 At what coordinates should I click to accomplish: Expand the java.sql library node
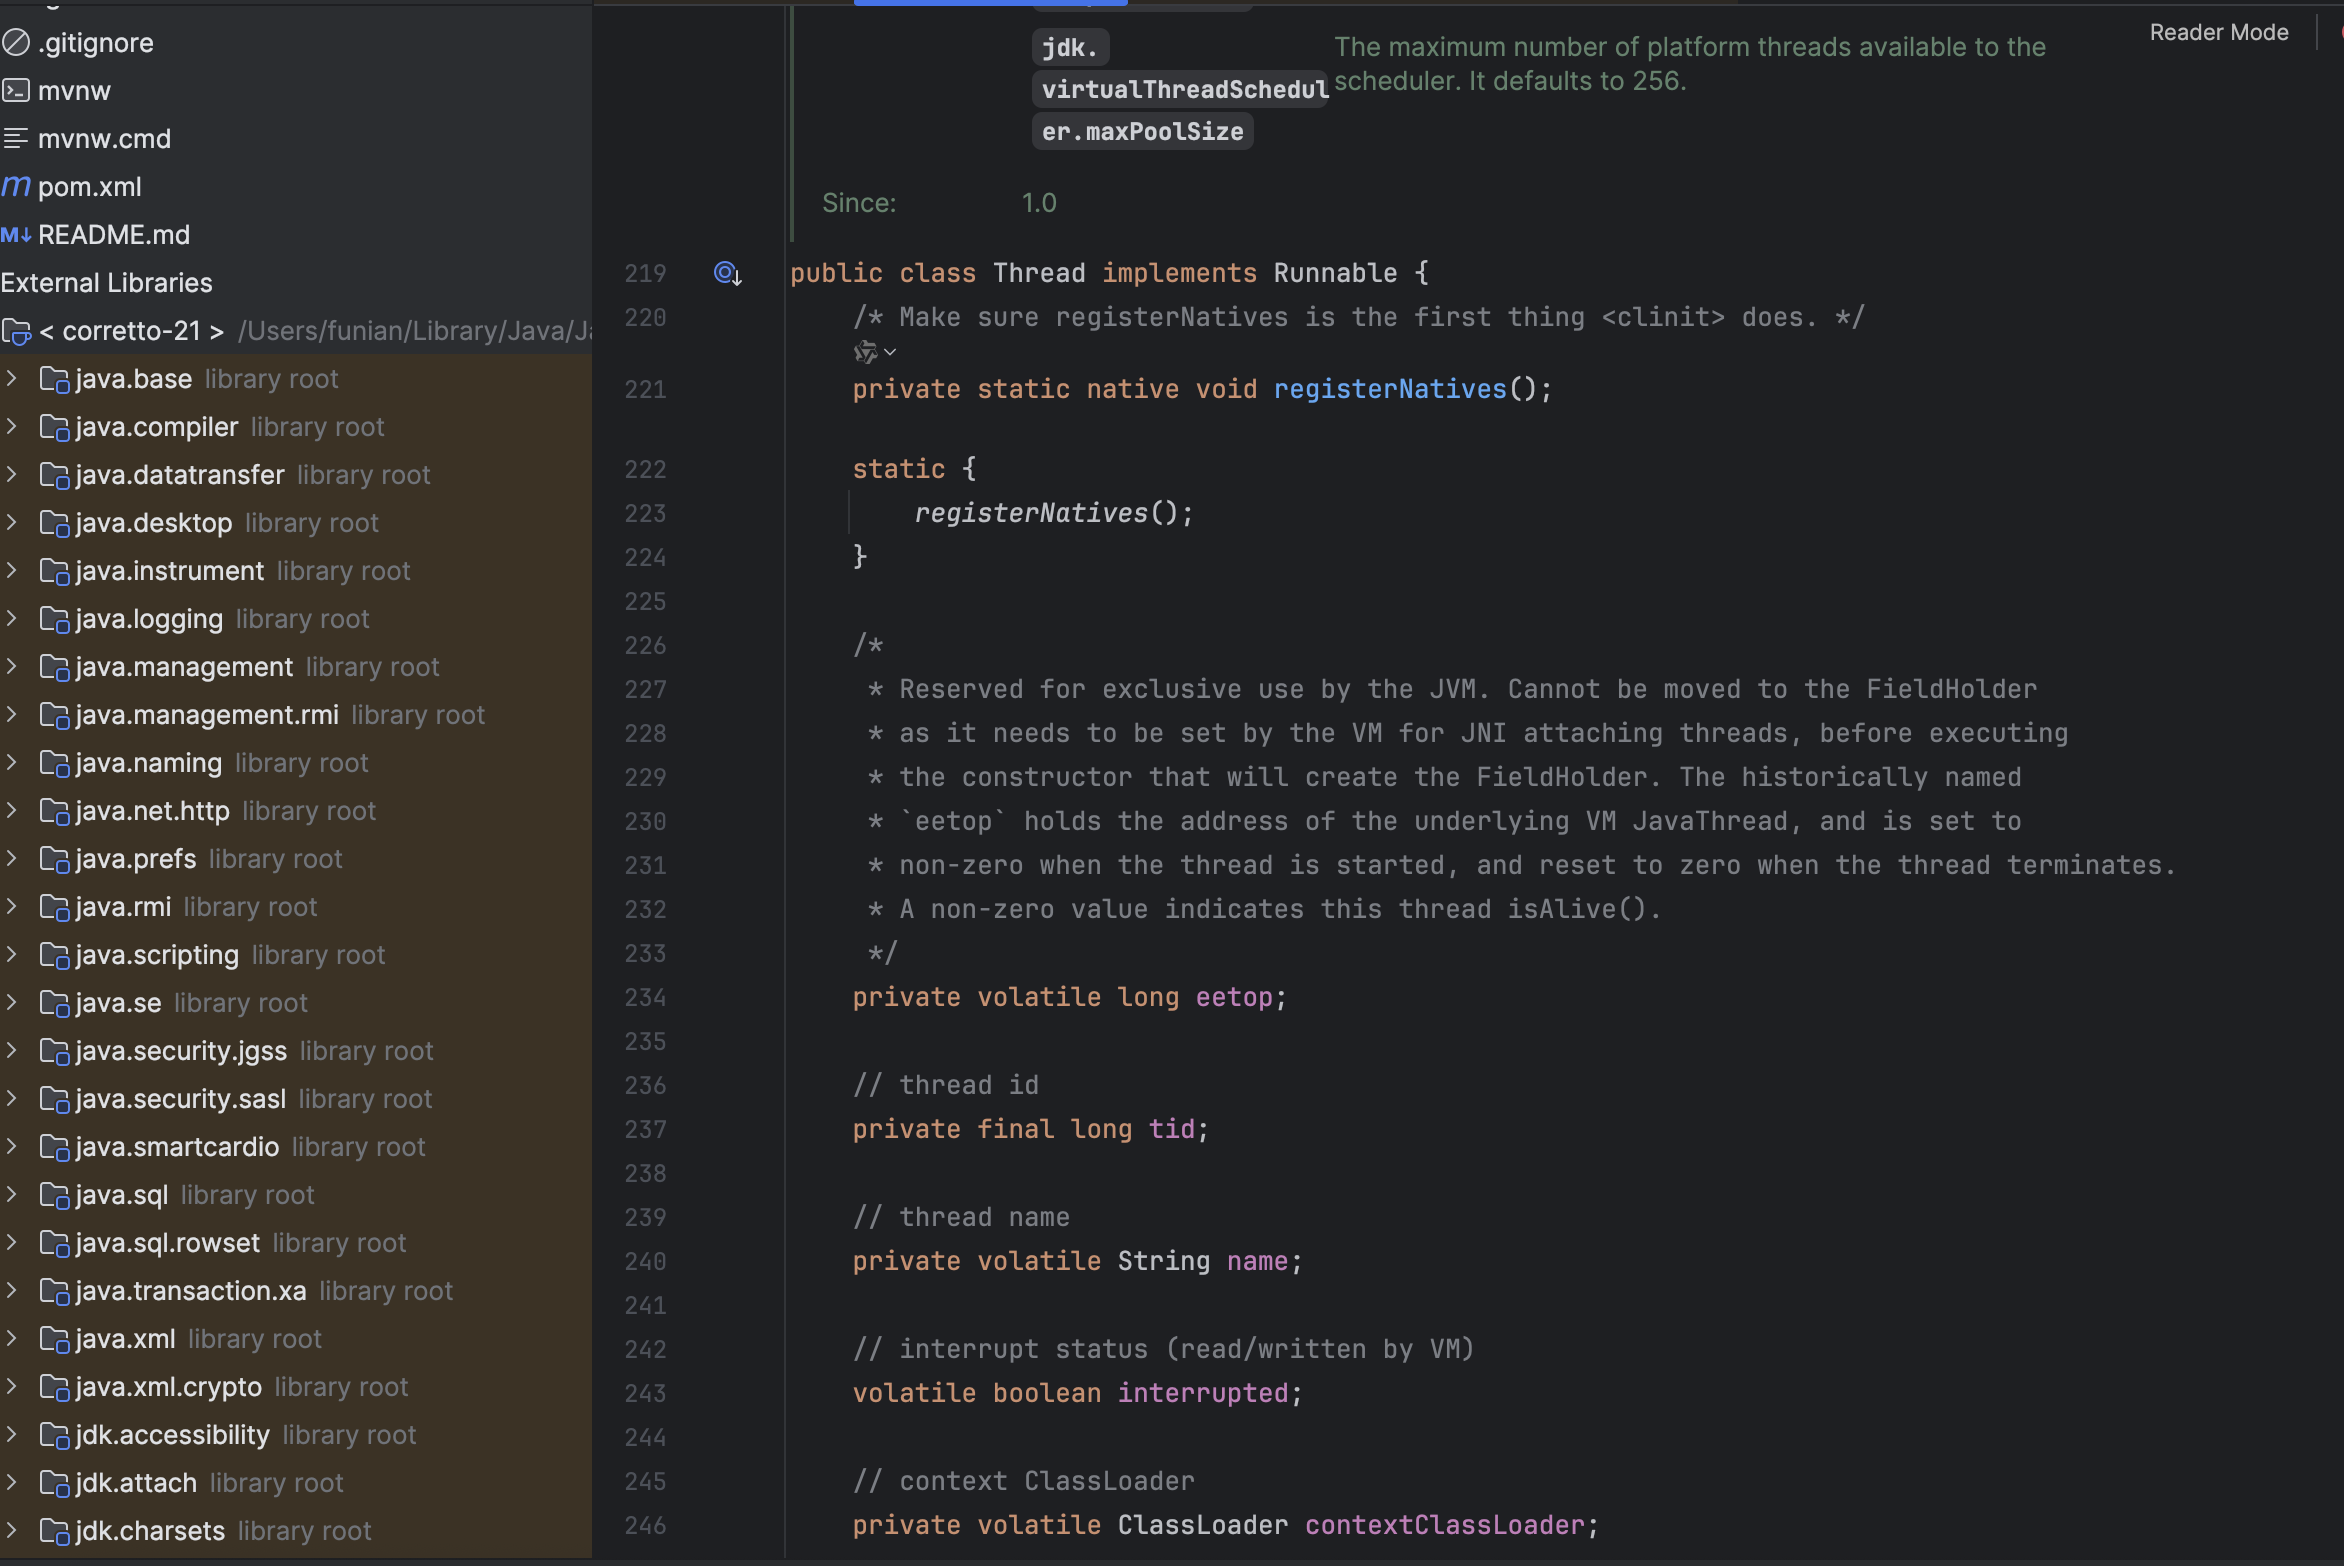[12, 1194]
